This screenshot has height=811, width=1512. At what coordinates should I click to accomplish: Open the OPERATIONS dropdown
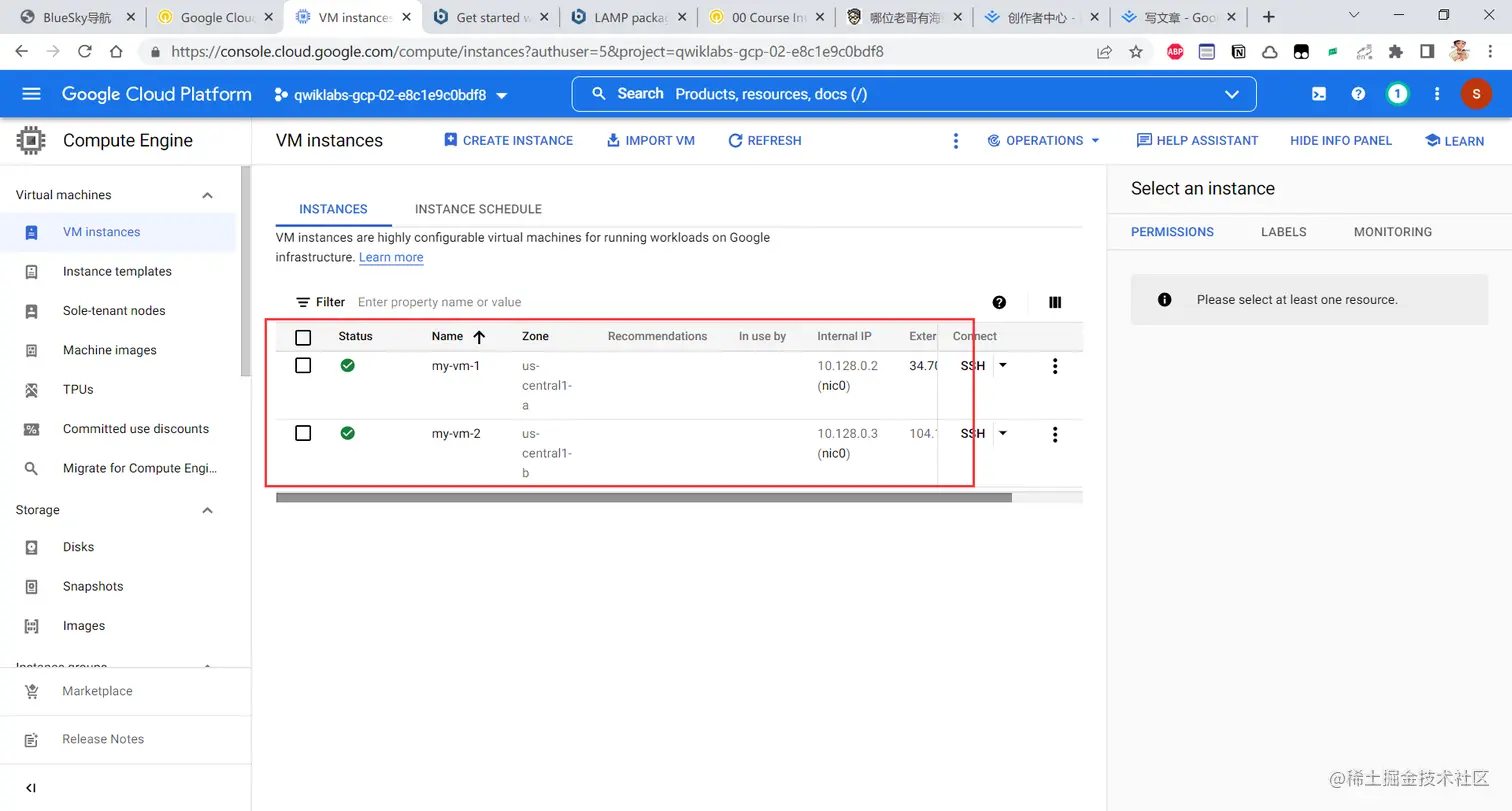(1044, 141)
